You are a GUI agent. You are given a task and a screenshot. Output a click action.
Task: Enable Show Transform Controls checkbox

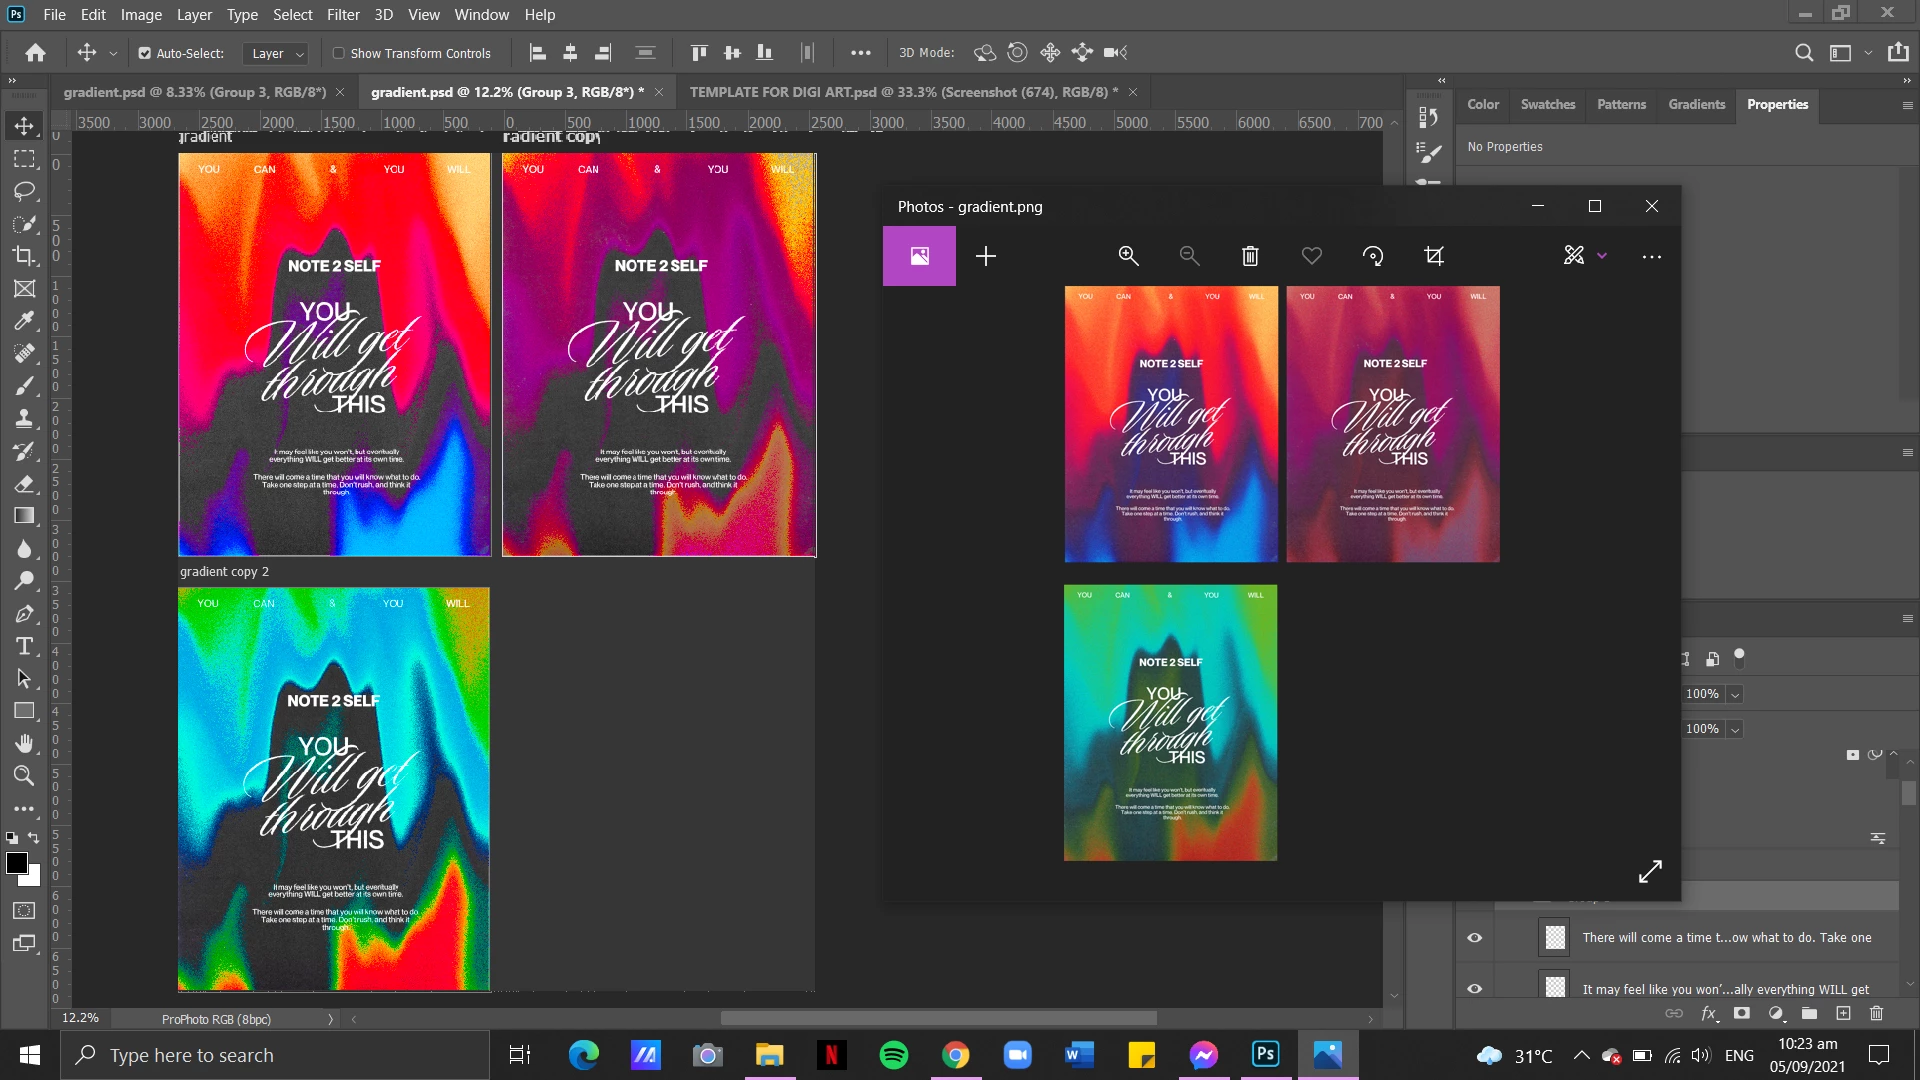click(339, 53)
